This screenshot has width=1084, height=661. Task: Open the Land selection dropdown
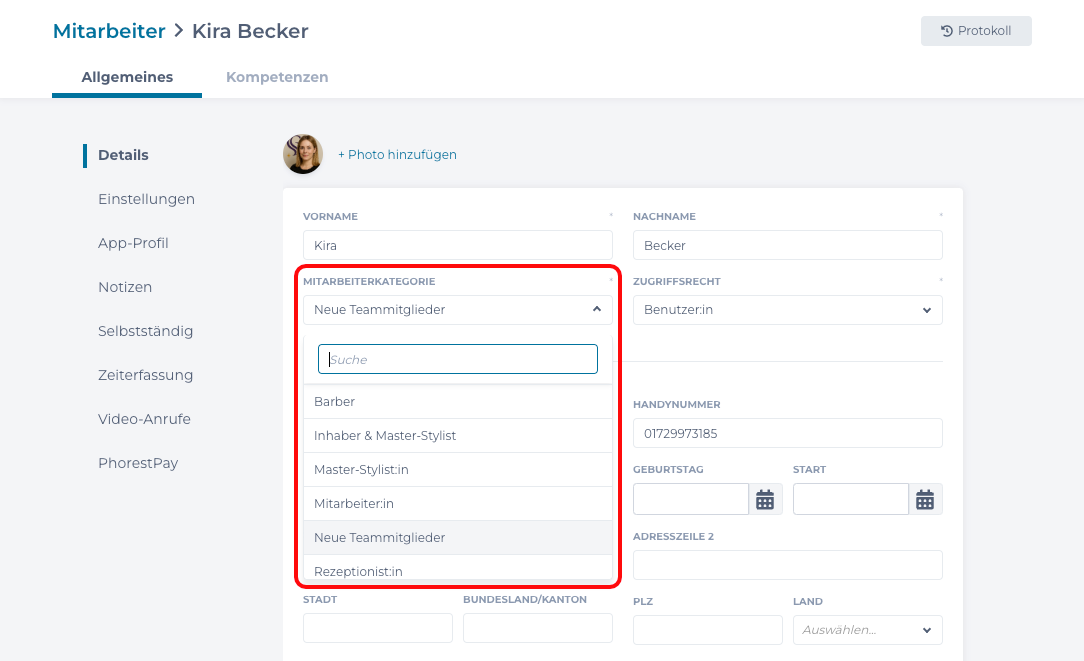tap(867, 630)
